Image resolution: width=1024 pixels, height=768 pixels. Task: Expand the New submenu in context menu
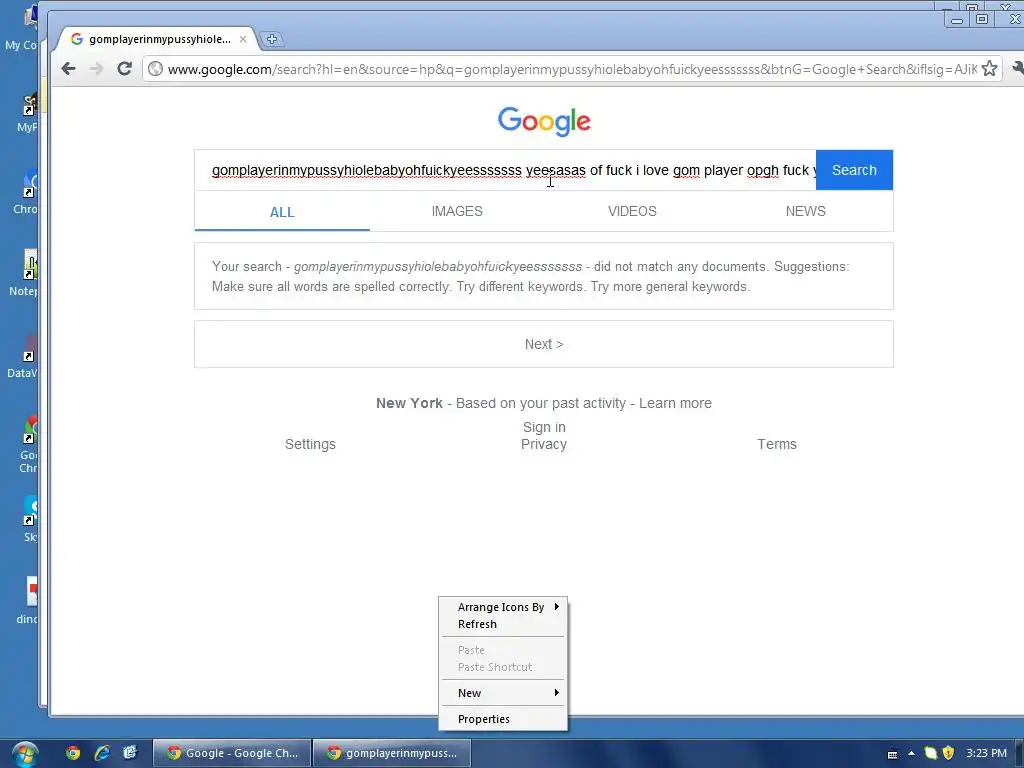(x=503, y=693)
